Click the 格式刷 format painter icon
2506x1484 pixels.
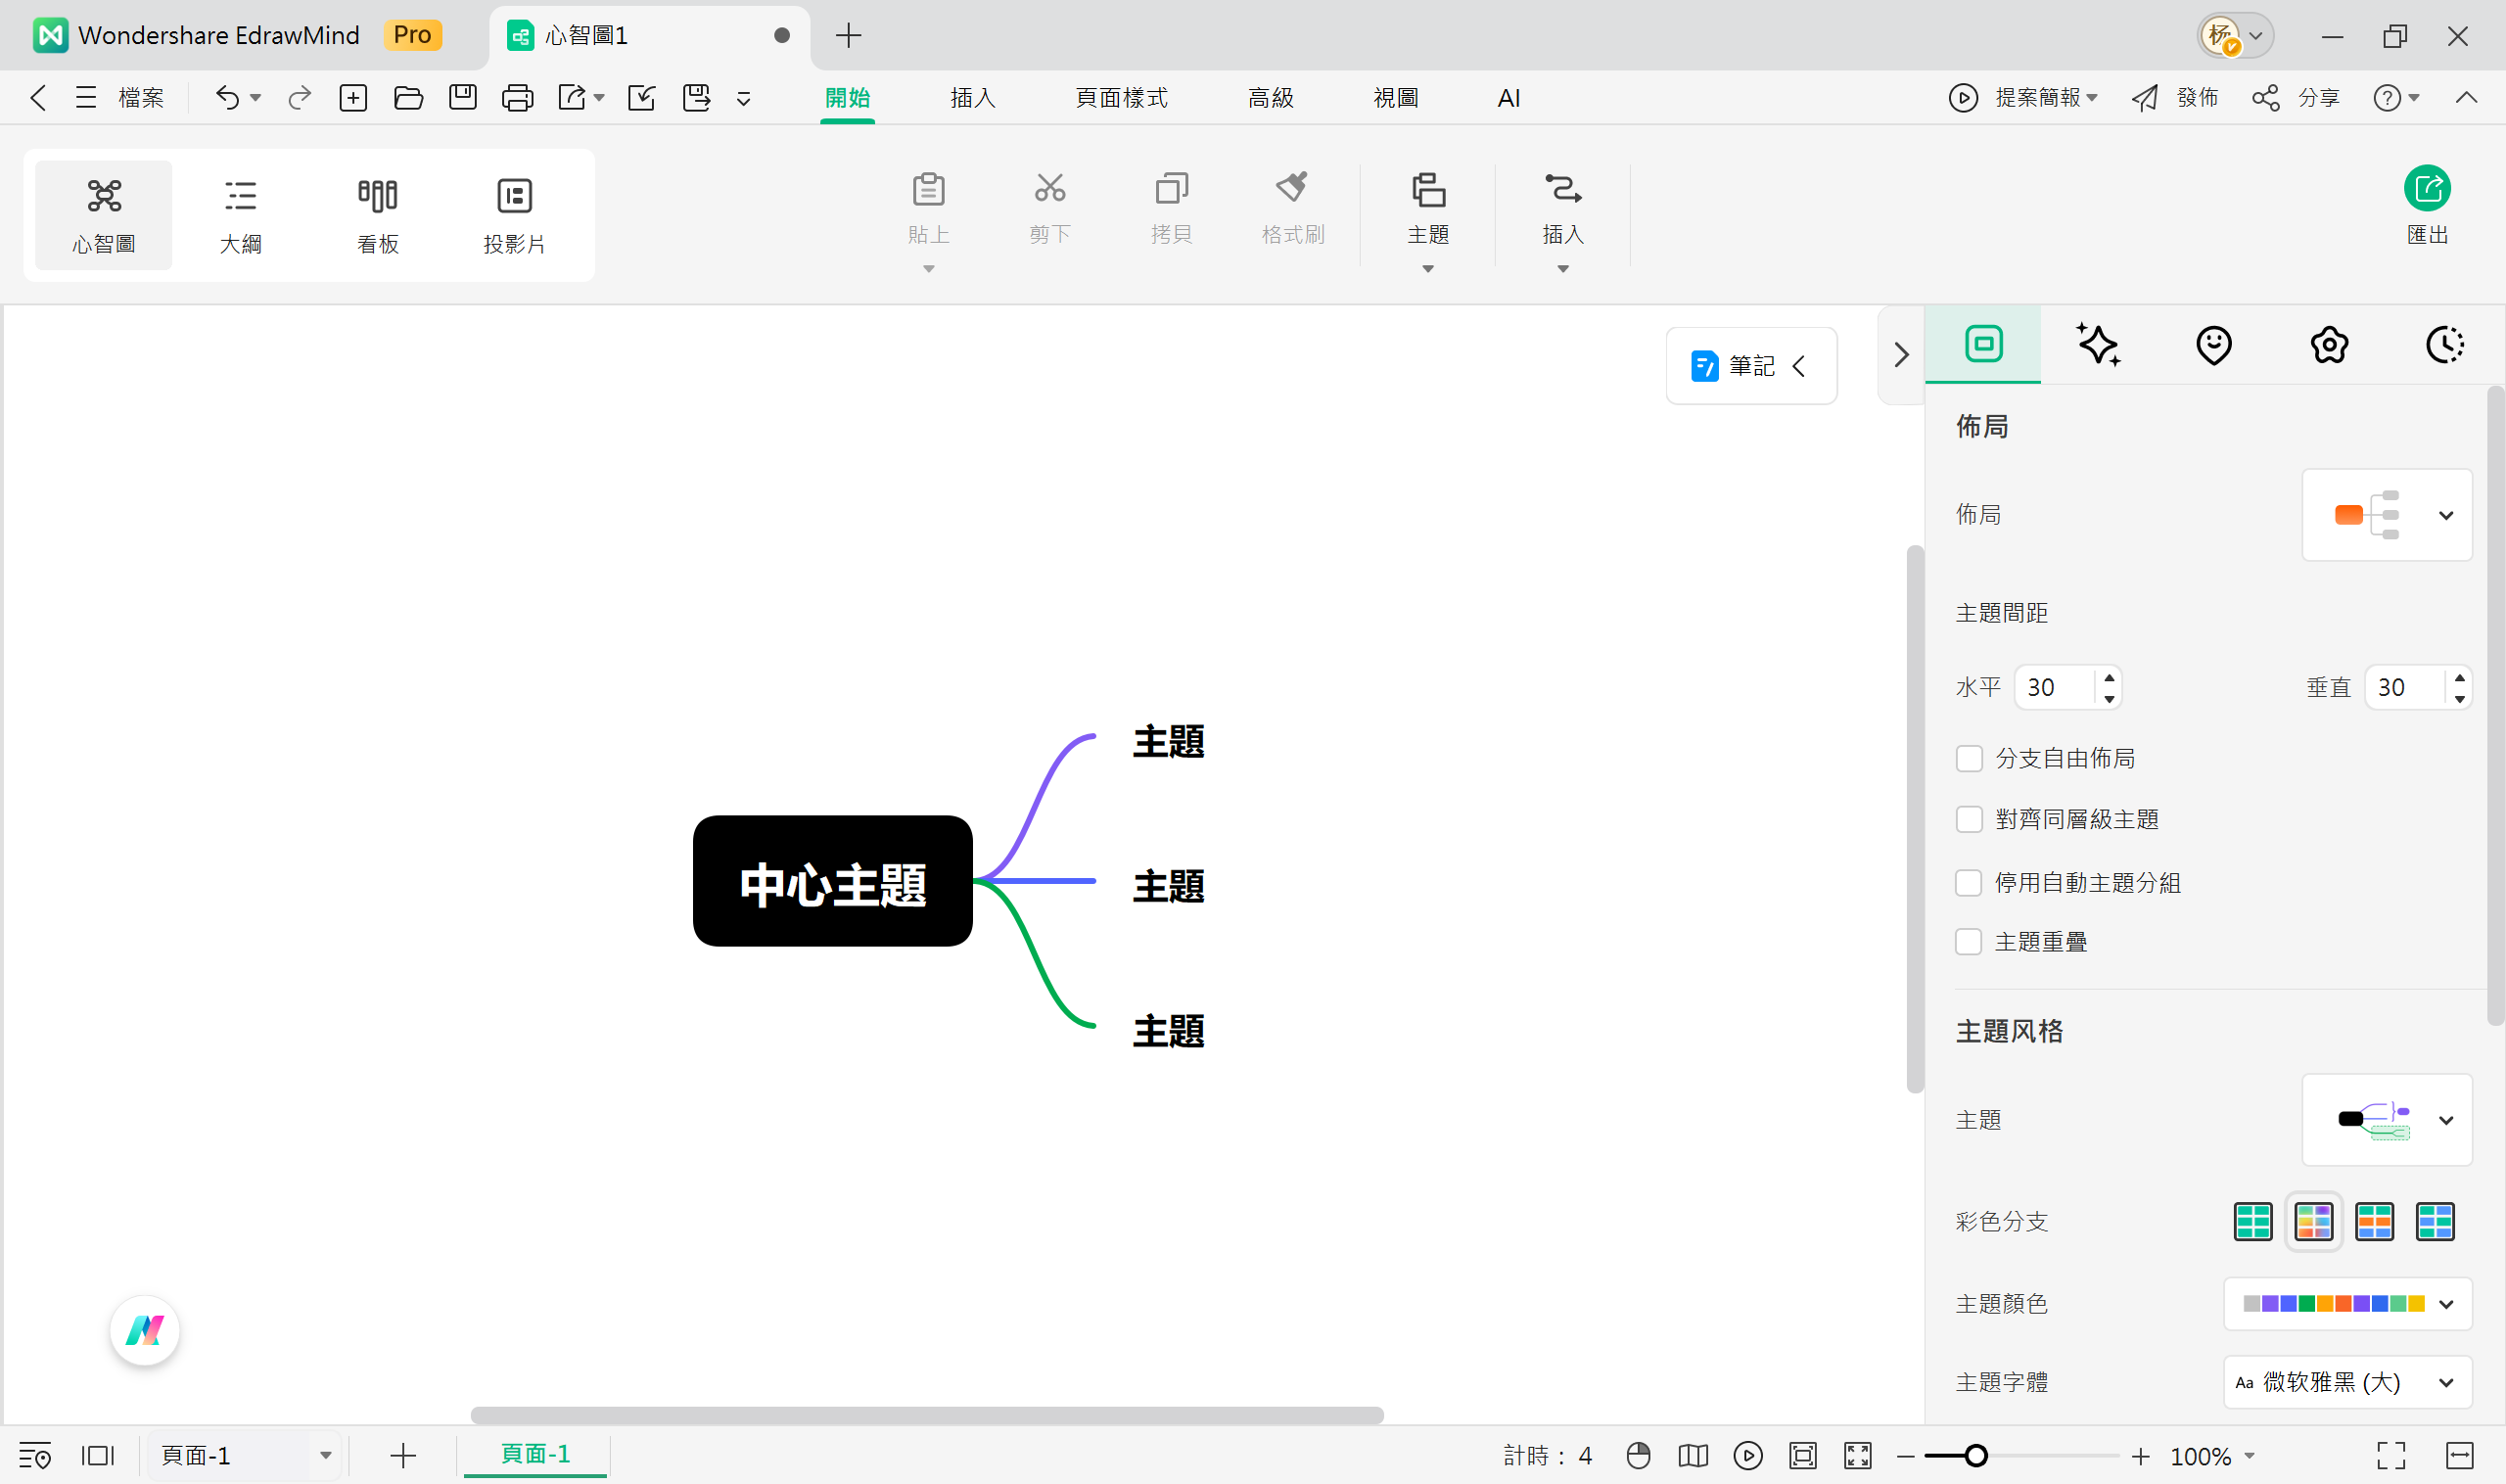tap(1291, 205)
